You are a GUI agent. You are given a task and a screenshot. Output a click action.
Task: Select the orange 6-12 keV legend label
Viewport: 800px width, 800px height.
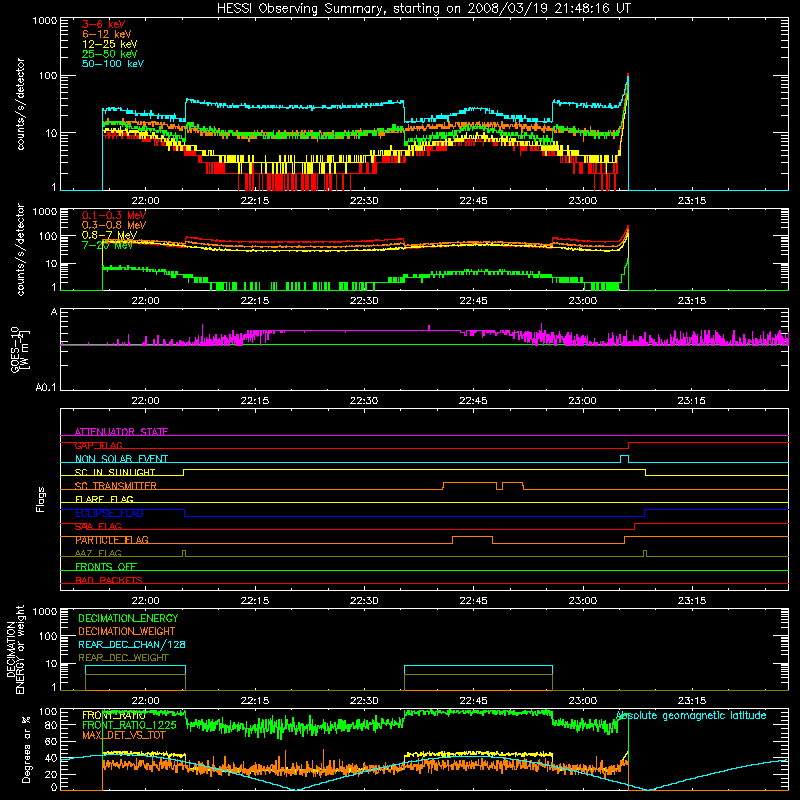(106, 34)
